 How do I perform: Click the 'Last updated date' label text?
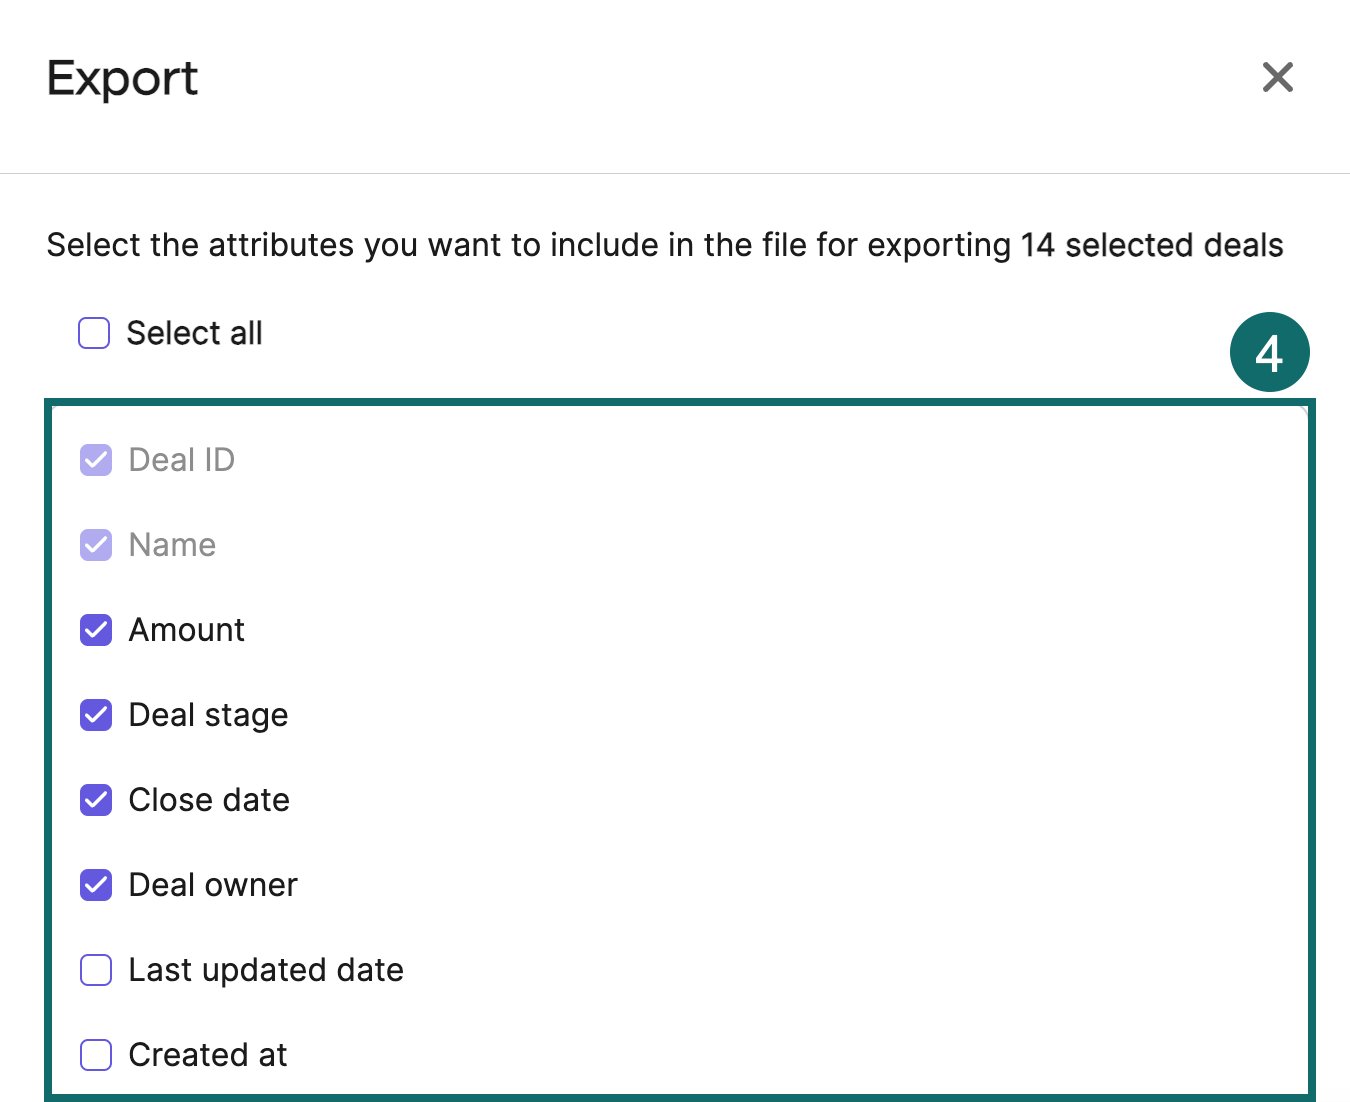coord(266,970)
